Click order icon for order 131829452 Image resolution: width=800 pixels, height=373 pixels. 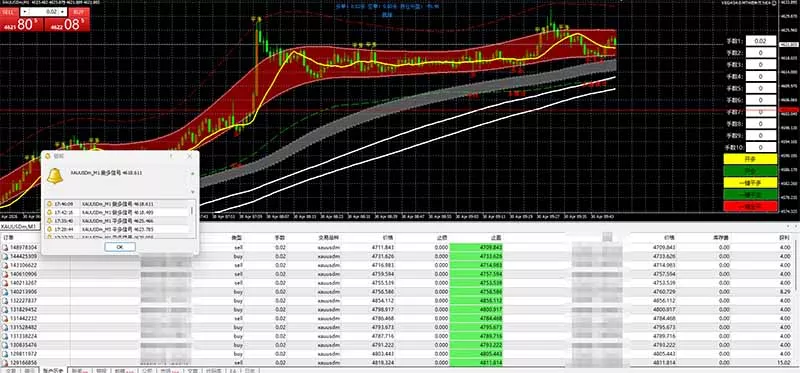5,309
